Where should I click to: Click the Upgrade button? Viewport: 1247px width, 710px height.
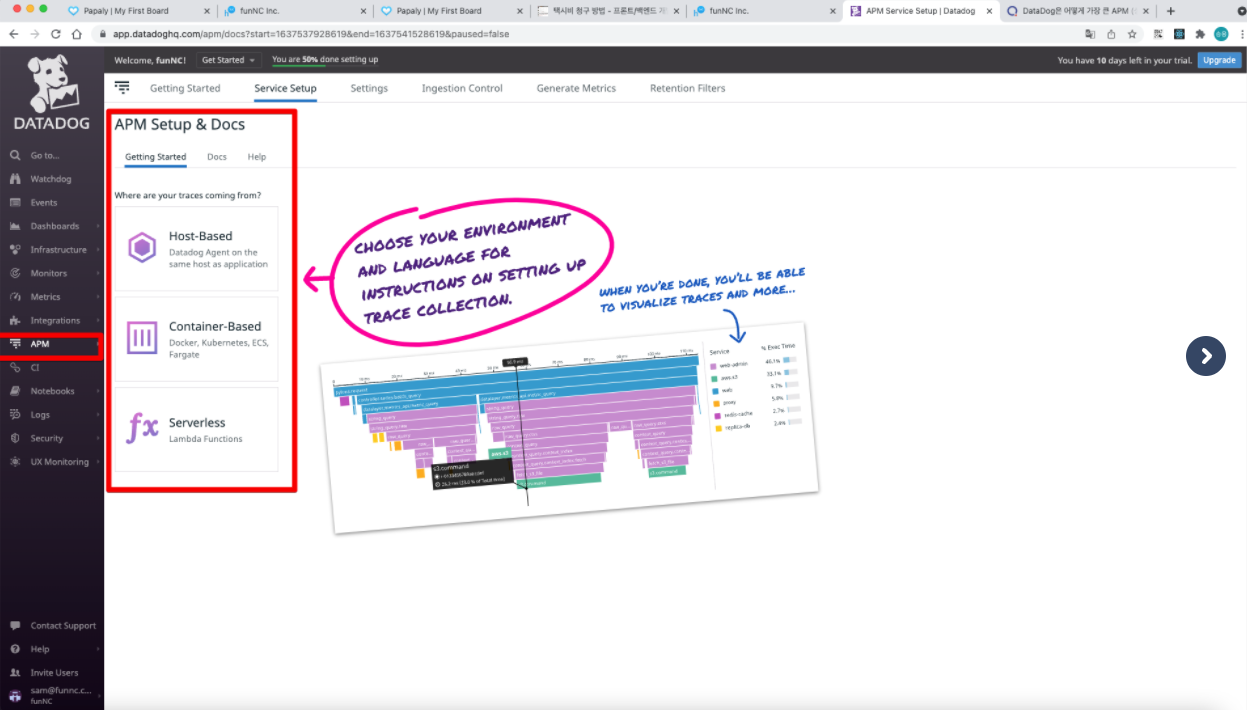point(1219,60)
